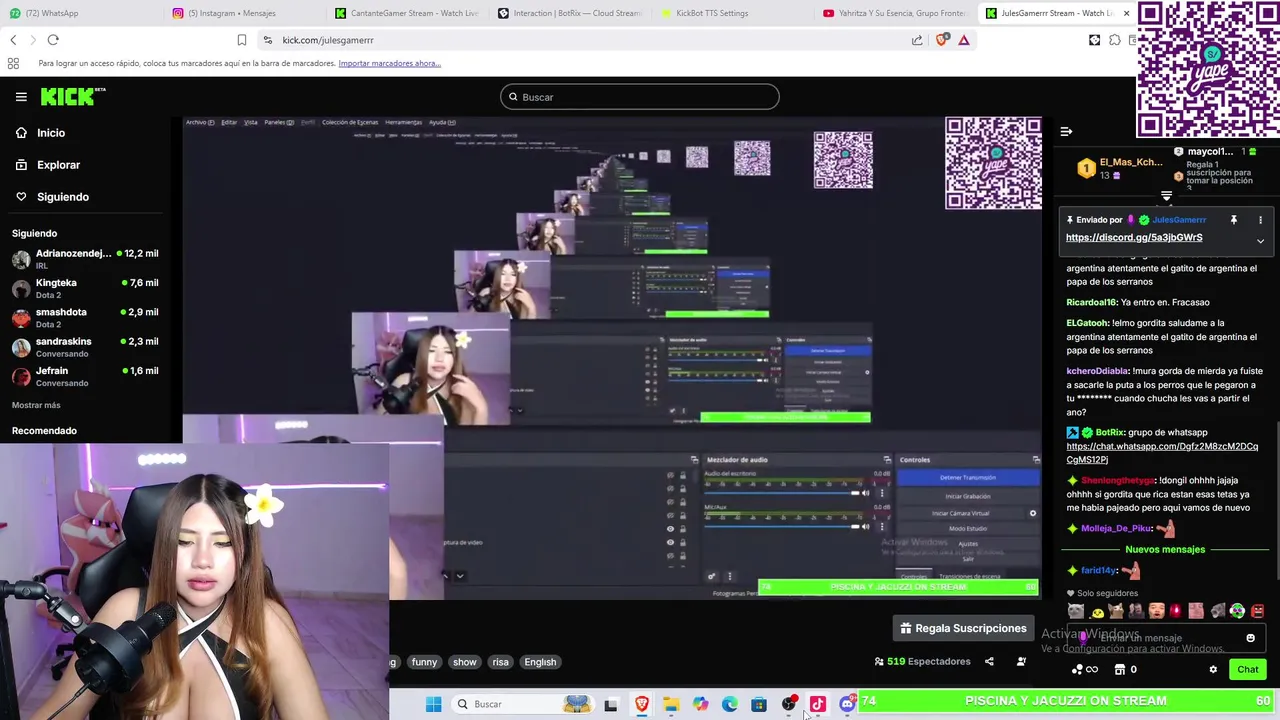Open TikTok app from the taskbar
This screenshot has width=1280, height=720.
pos(818,704)
